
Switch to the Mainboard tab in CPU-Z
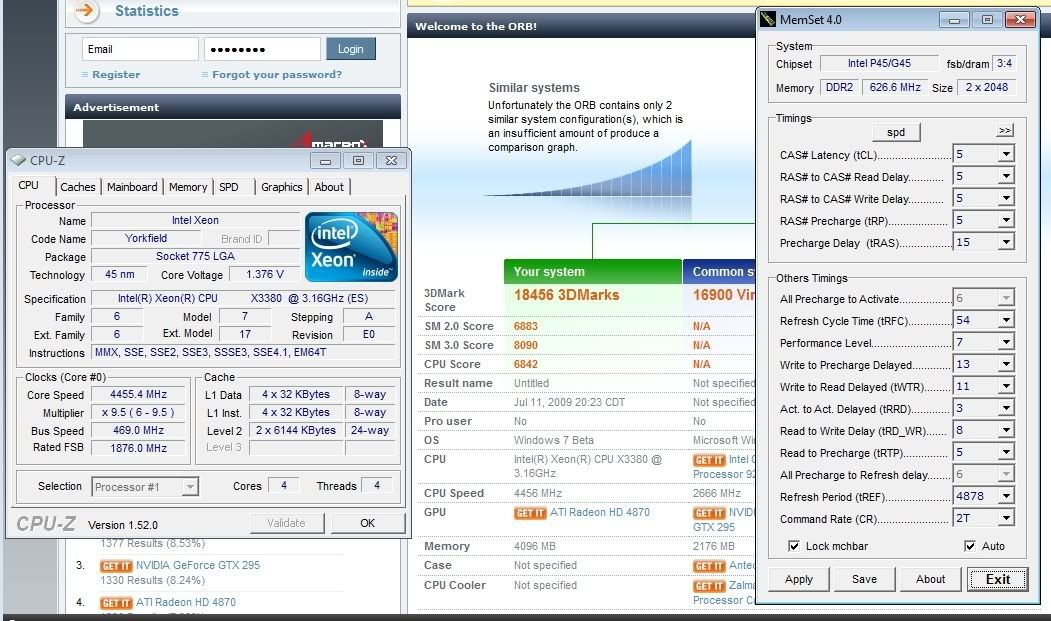(x=132, y=187)
